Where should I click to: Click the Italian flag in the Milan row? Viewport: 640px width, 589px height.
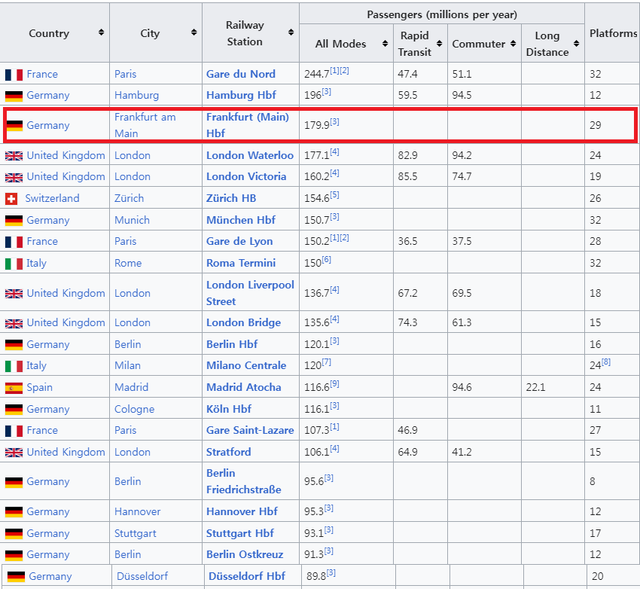point(13,366)
